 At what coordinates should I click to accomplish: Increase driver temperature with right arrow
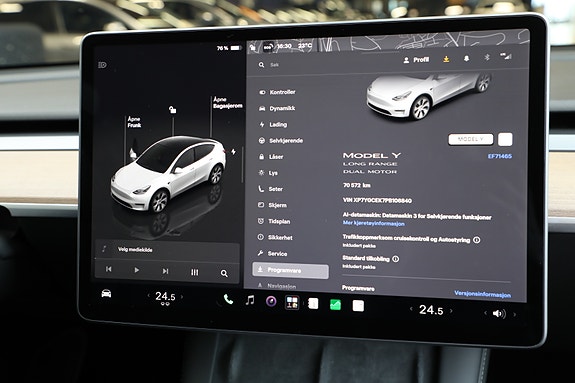pos(182,297)
